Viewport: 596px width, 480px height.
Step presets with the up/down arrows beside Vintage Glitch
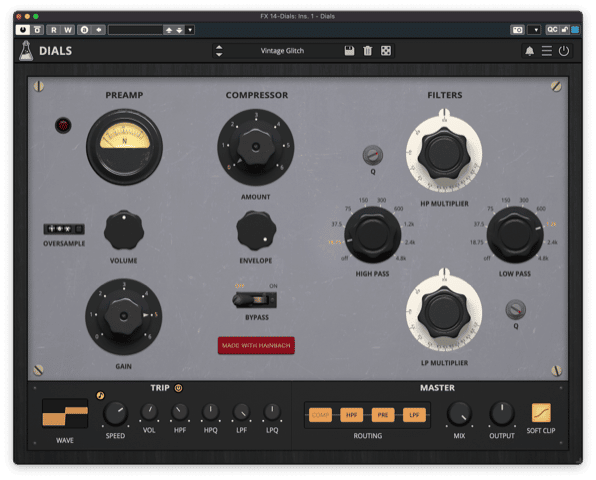pyautogui.click(x=219, y=51)
